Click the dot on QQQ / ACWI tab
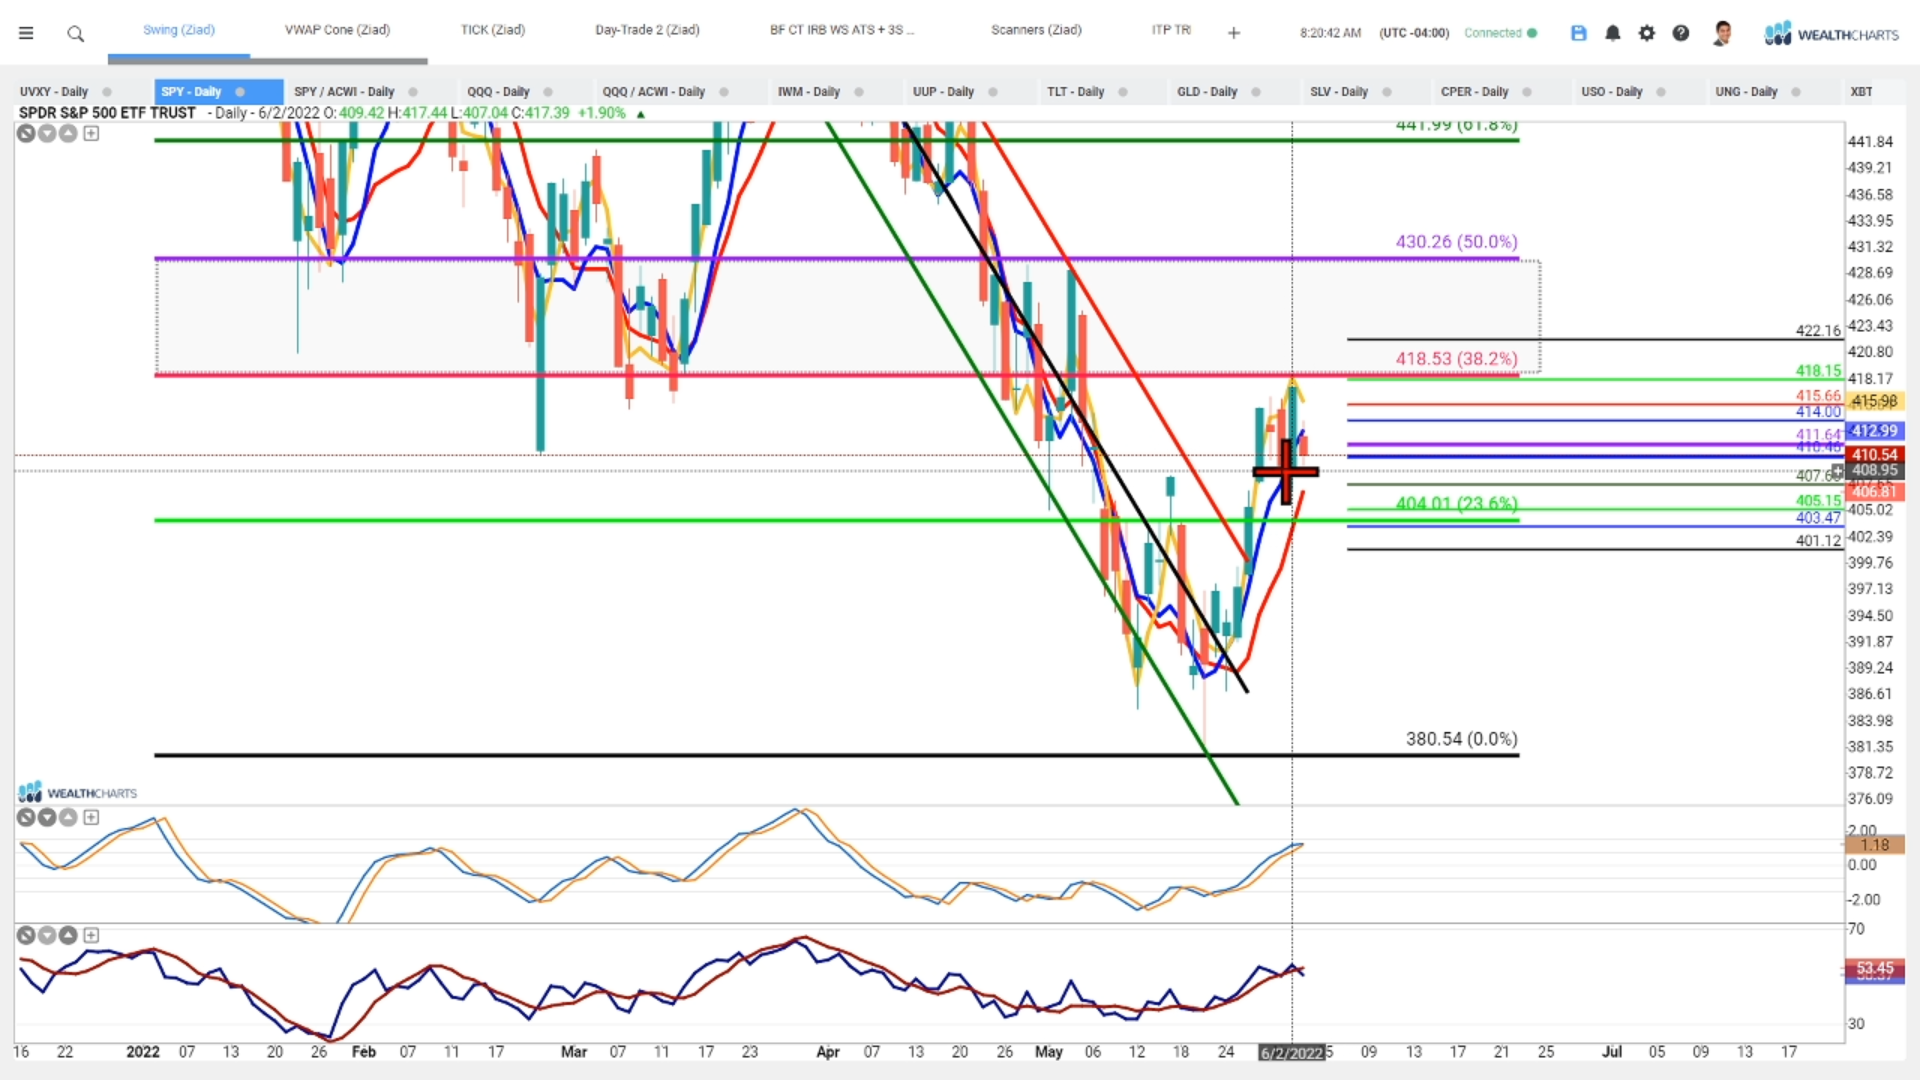Screen dimensions: 1920x1080 pyautogui.click(x=724, y=92)
